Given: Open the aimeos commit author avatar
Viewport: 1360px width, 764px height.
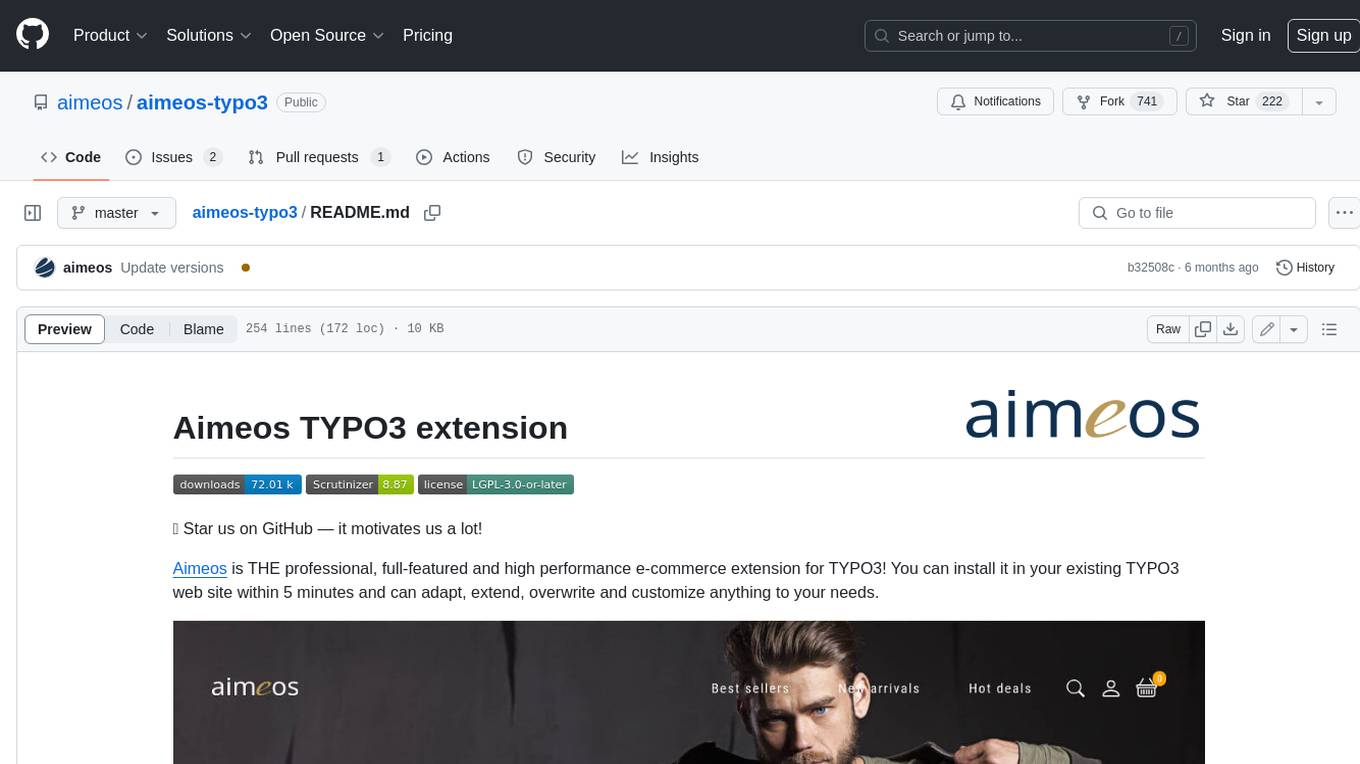Looking at the screenshot, I should point(44,268).
